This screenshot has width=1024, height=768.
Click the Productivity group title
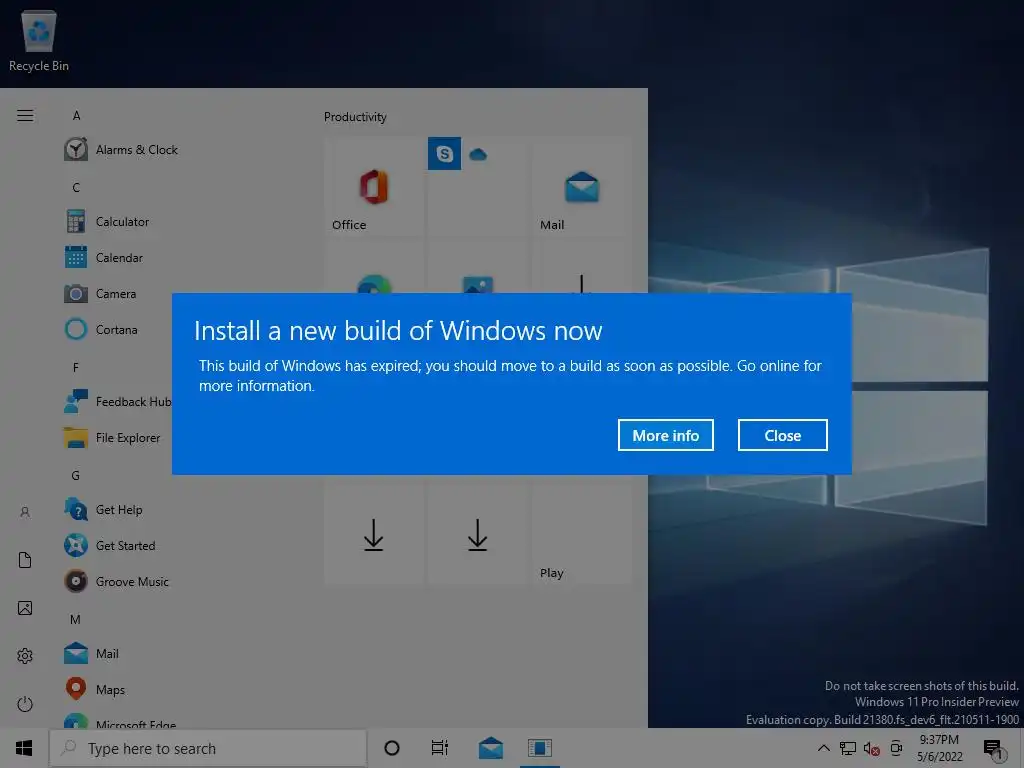(x=355, y=117)
